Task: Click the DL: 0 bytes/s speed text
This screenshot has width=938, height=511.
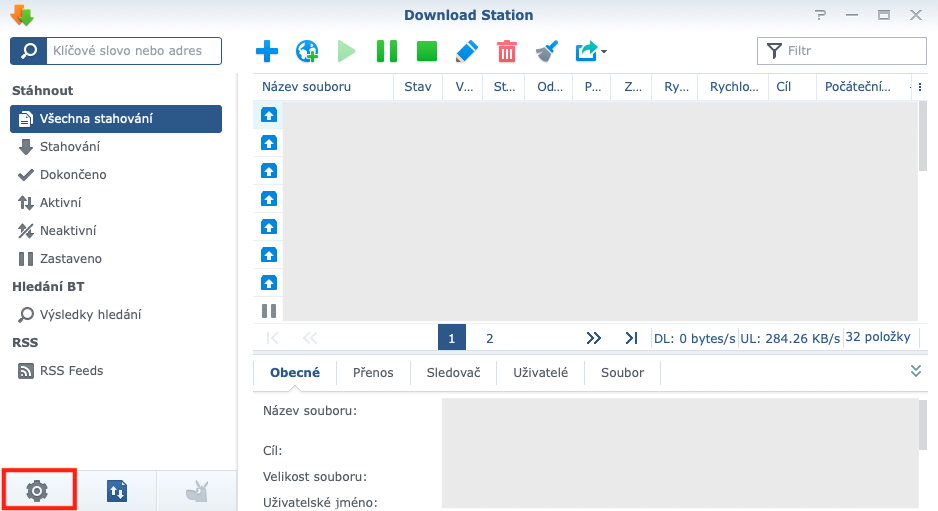Action: coord(695,339)
